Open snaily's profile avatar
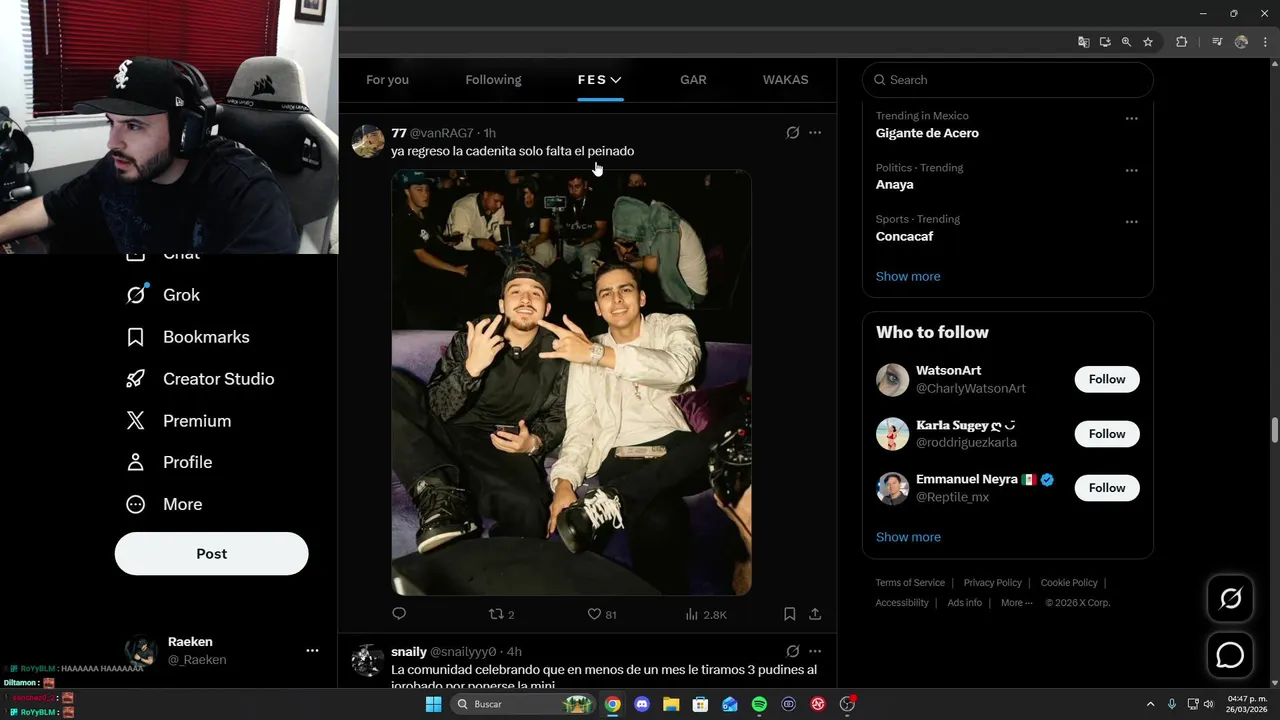Image resolution: width=1280 pixels, height=720 pixels. click(x=368, y=660)
